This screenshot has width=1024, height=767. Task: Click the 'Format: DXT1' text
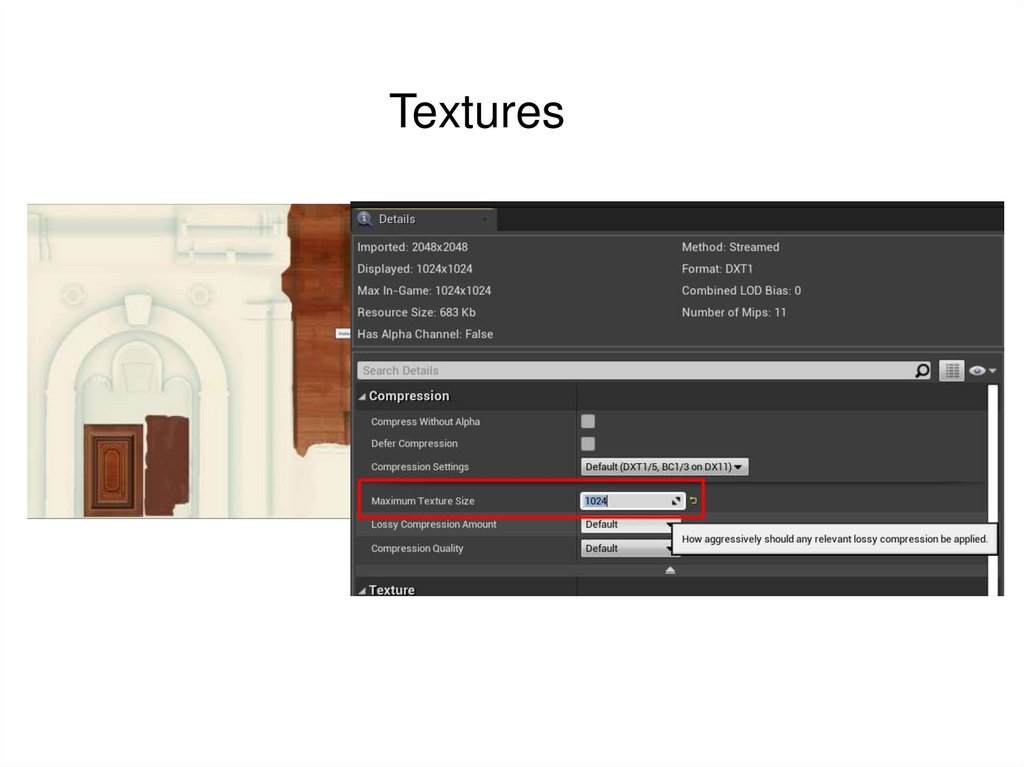click(717, 269)
